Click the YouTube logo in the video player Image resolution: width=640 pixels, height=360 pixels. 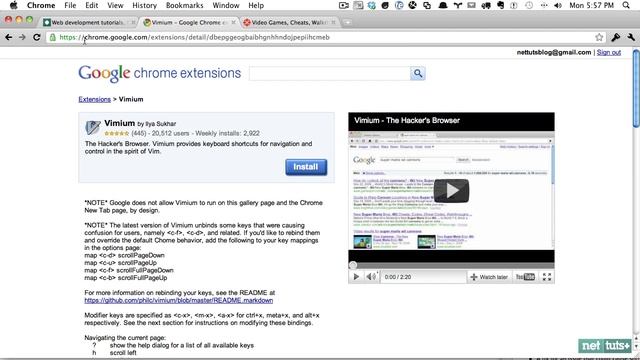(525, 277)
